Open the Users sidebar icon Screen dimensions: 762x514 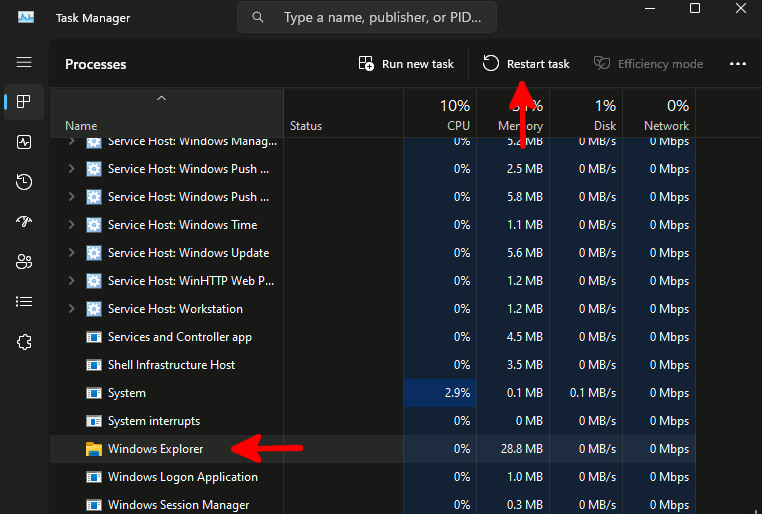pyautogui.click(x=24, y=261)
